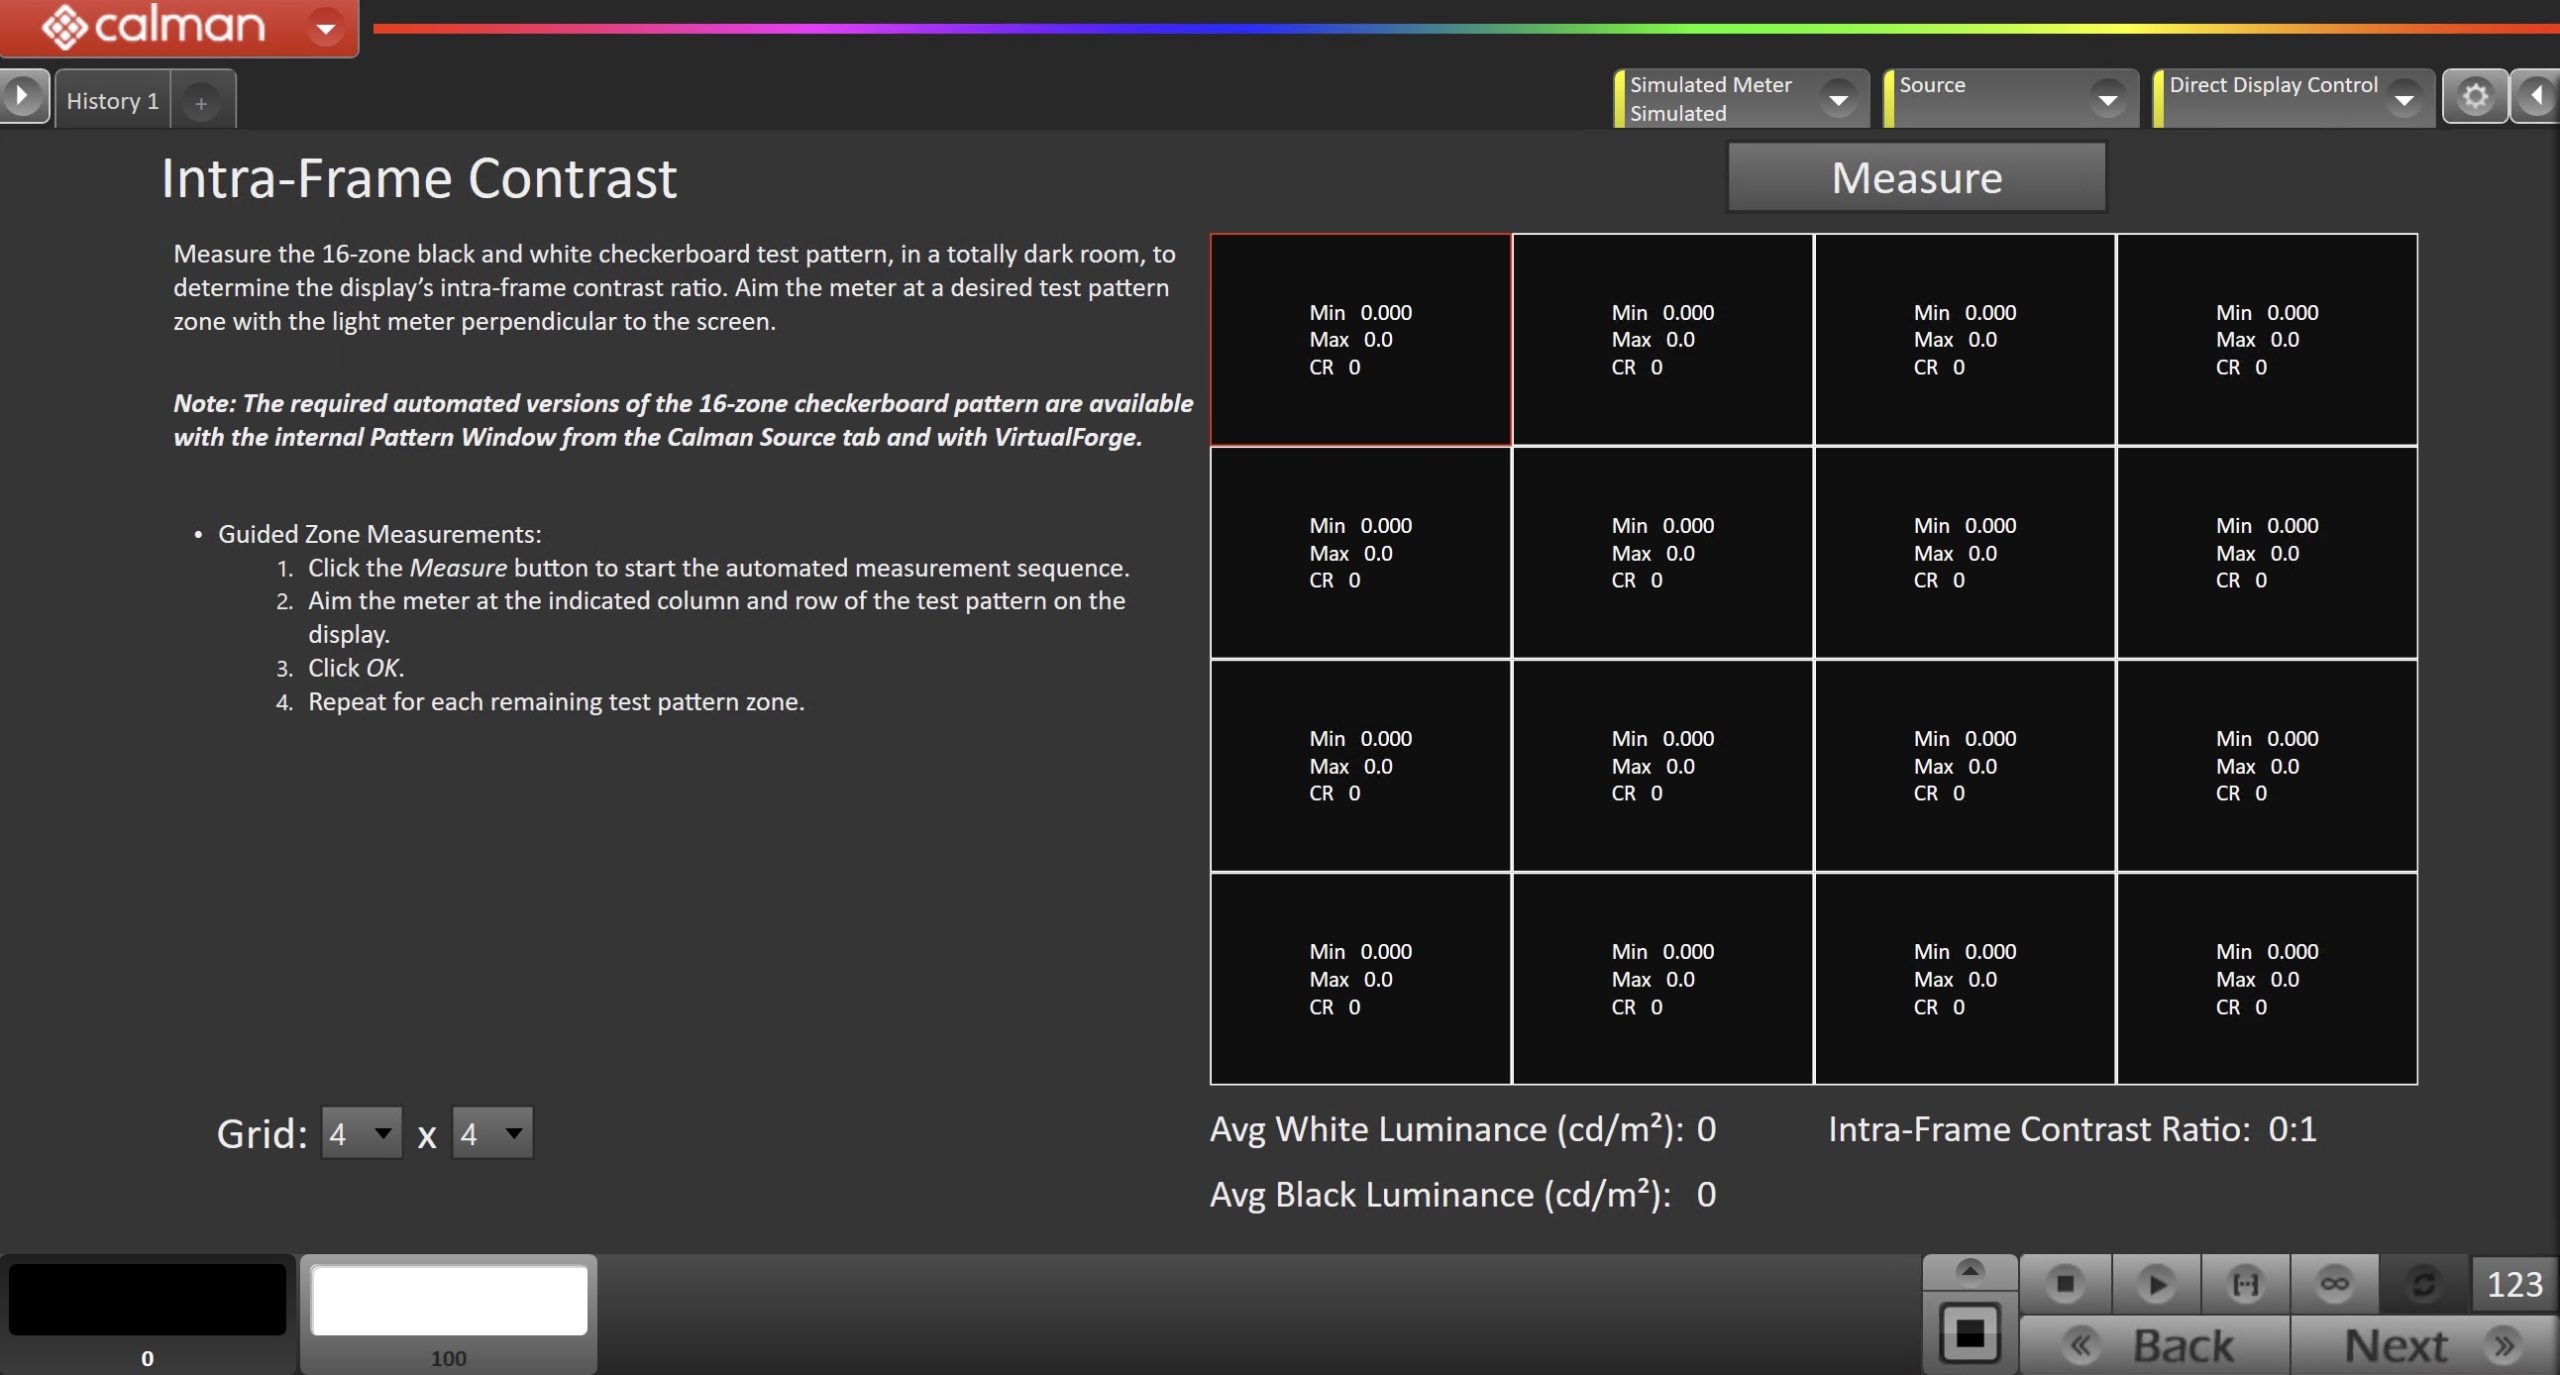Image resolution: width=2560 pixels, height=1375 pixels.
Task: Click the pattern window square icon
Action: 1969,1333
